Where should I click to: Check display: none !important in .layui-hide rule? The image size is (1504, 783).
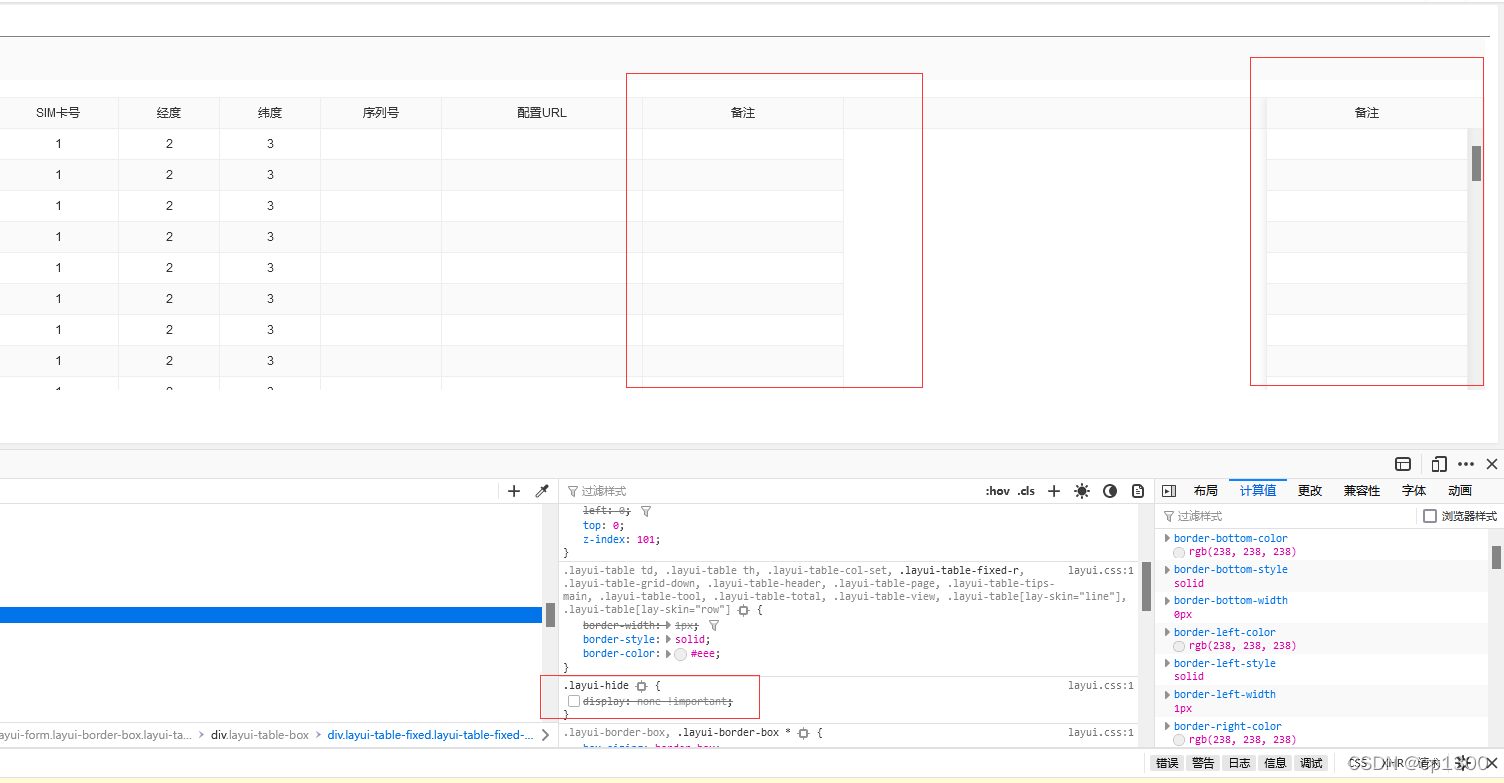574,701
